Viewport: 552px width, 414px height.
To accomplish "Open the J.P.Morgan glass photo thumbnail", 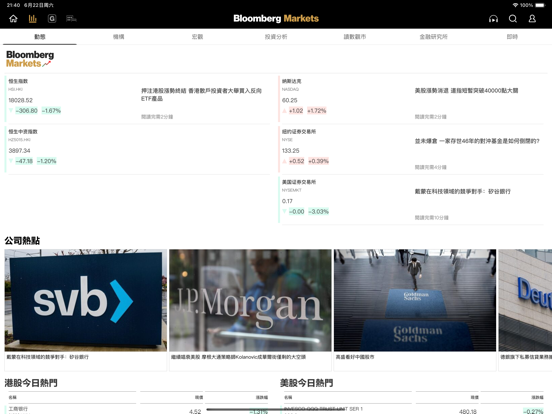I will pos(250,300).
